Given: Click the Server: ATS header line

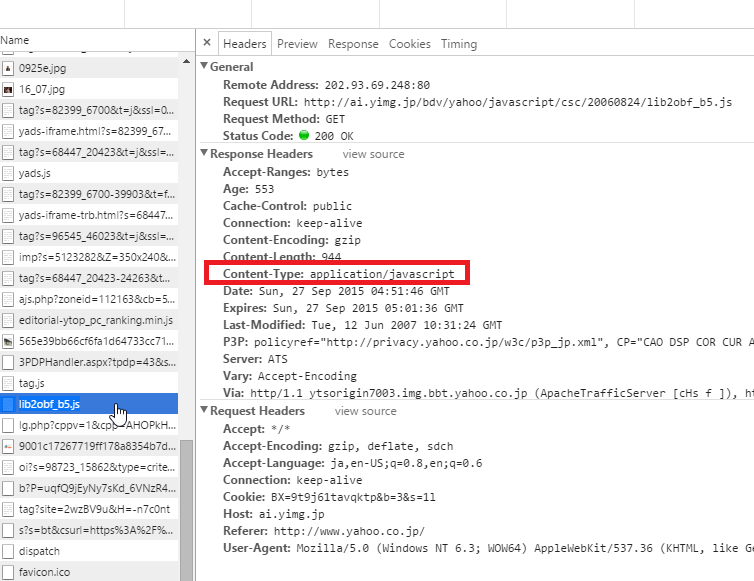Looking at the screenshot, I should [x=255, y=359].
